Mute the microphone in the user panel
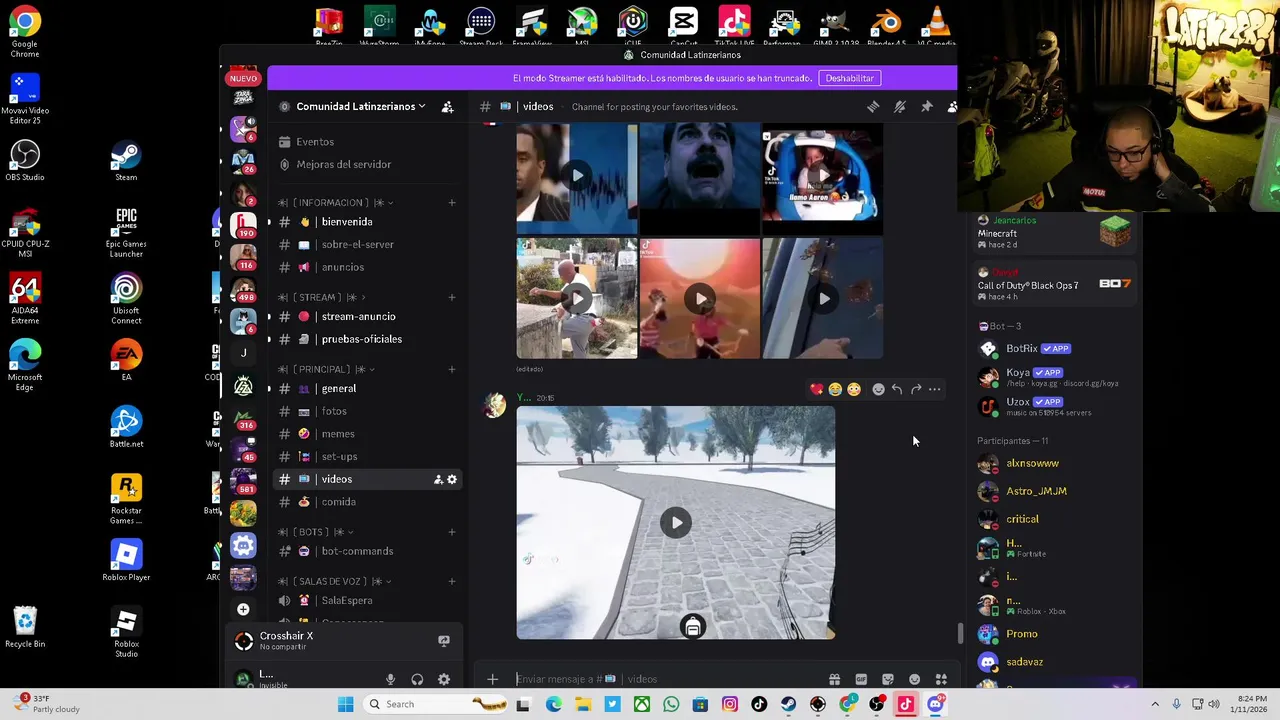The image size is (1280, 720). (391, 679)
